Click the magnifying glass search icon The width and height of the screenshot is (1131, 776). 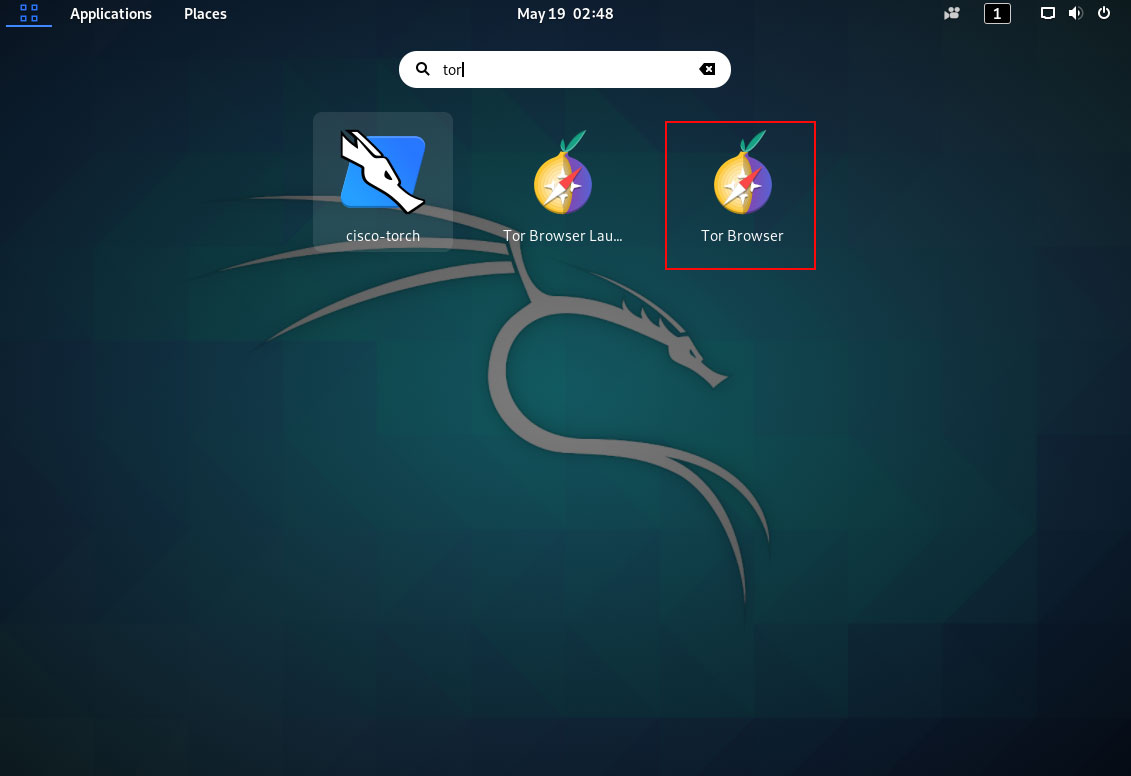click(x=423, y=69)
